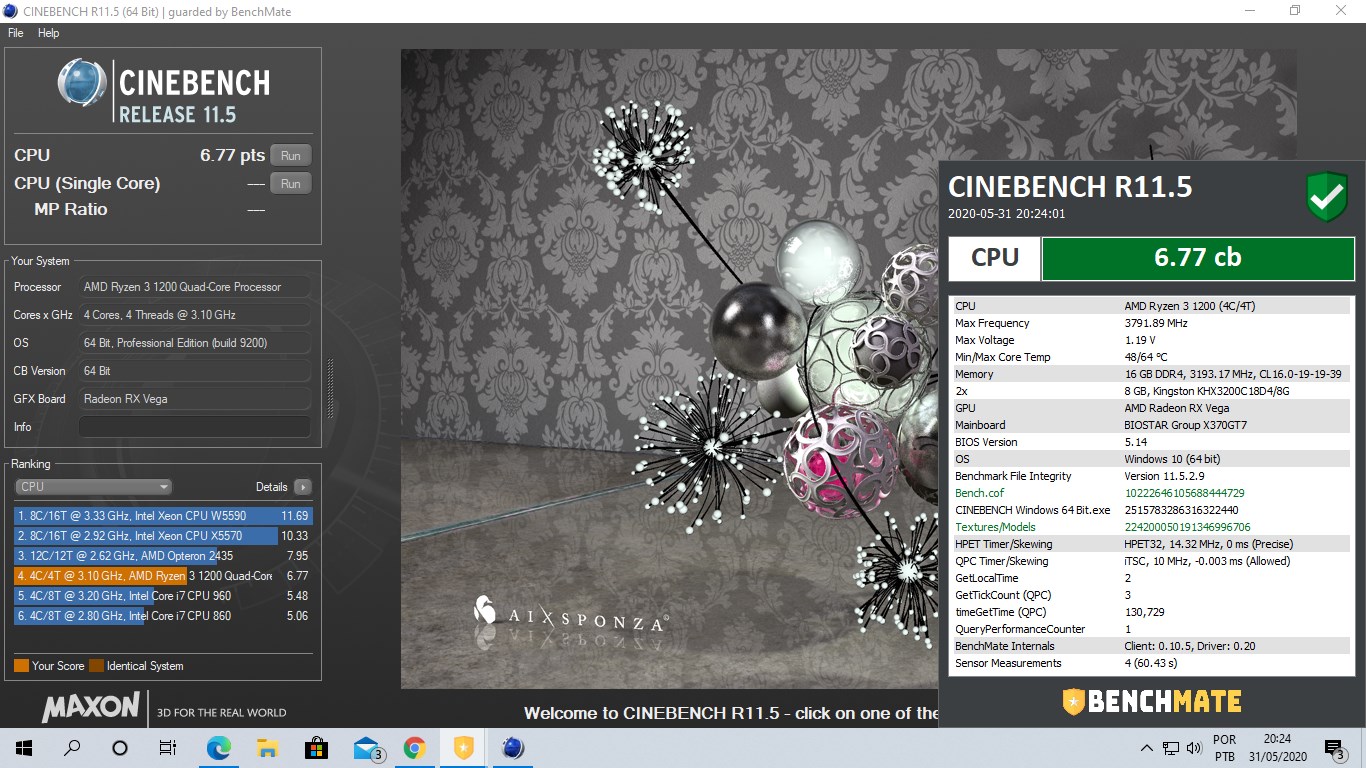The width and height of the screenshot is (1366, 768).
Task: Open volume control tray icon
Action: click(1193, 748)
